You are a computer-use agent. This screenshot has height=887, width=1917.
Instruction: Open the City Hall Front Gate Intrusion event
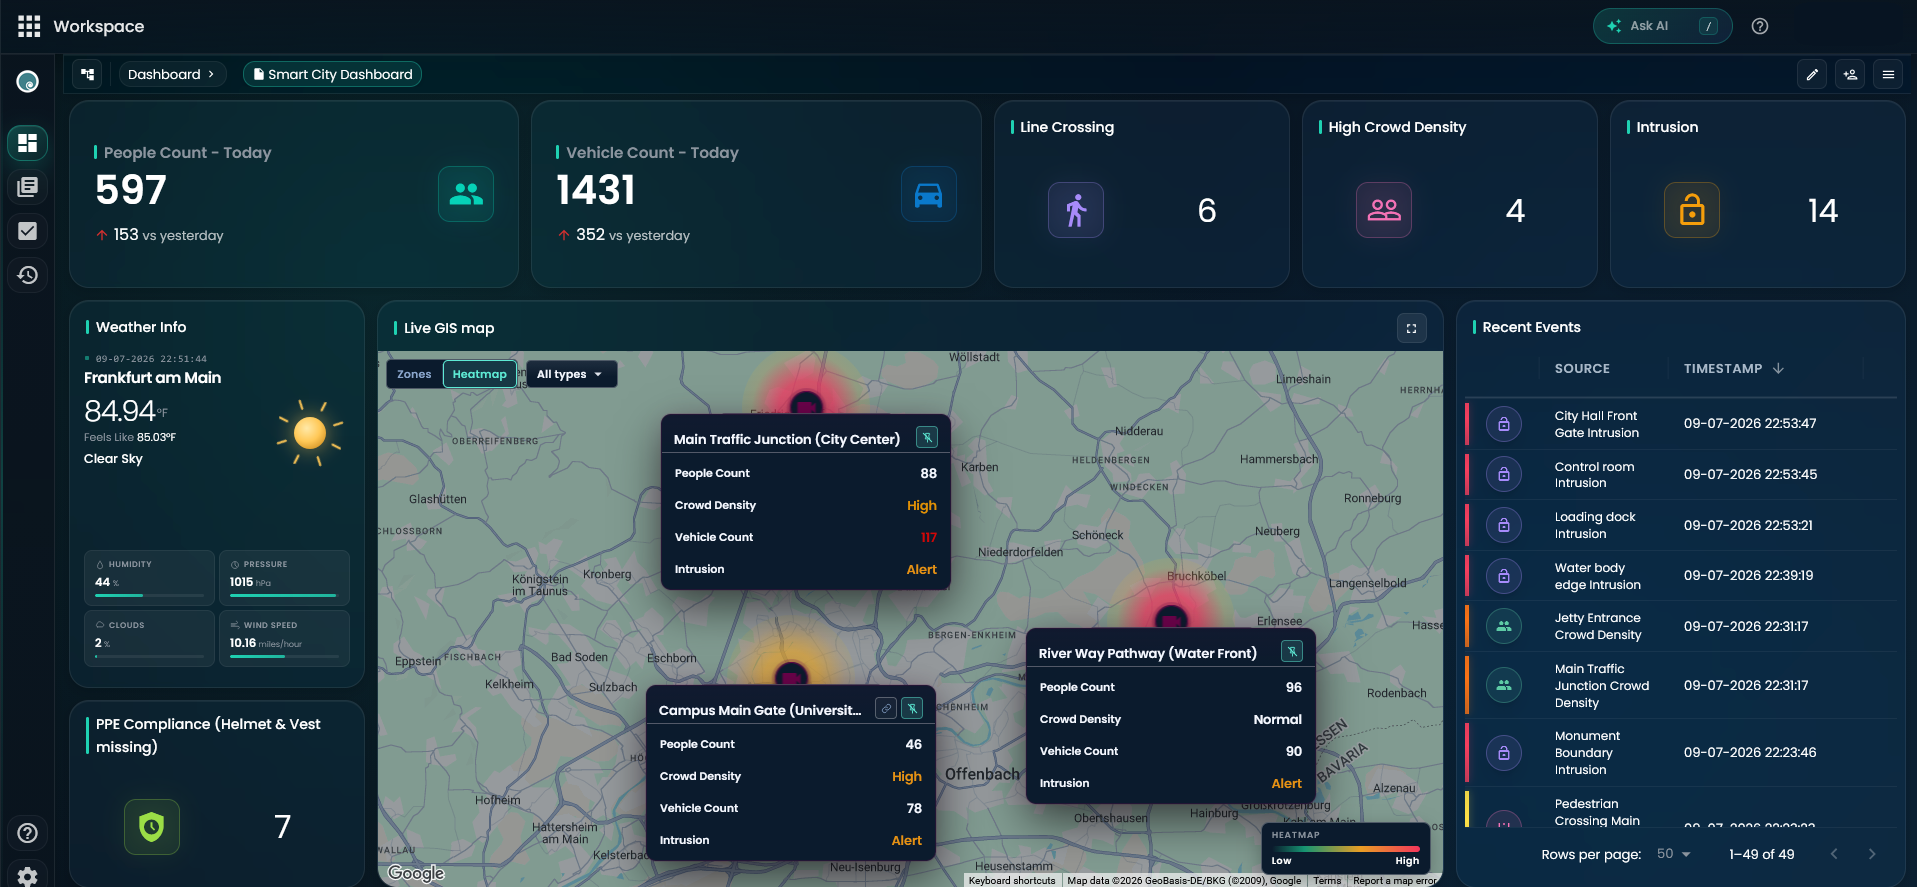pos(1680,424)
